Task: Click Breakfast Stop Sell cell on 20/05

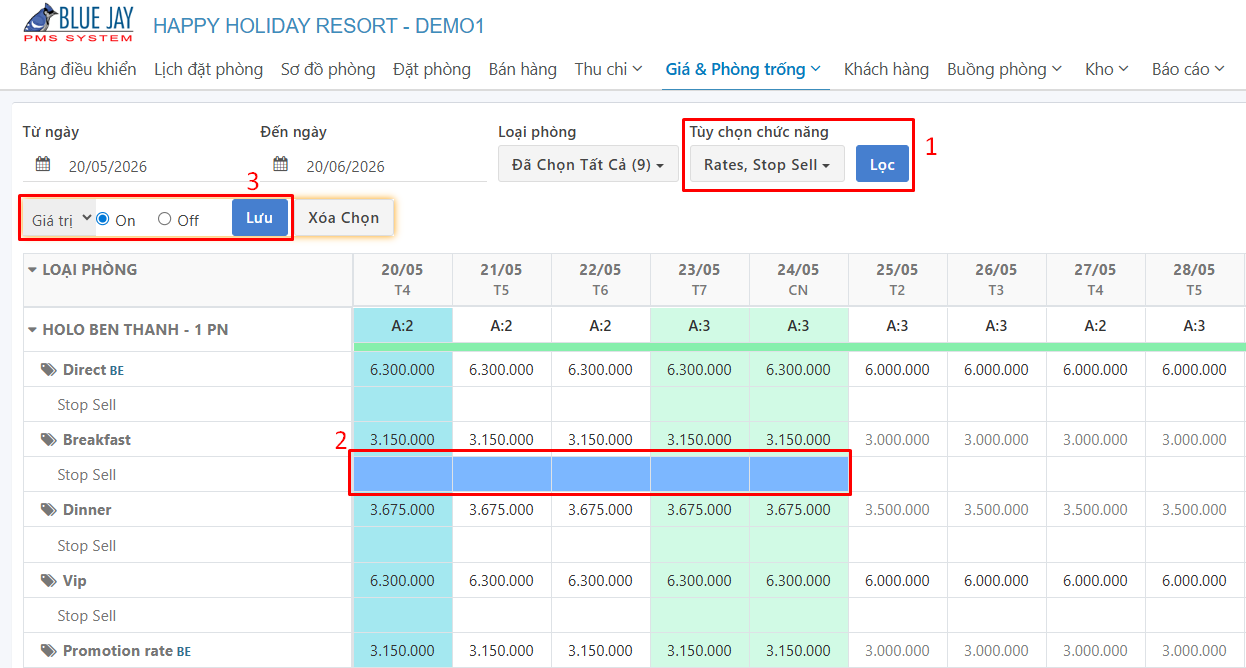Action: point(403,475)
